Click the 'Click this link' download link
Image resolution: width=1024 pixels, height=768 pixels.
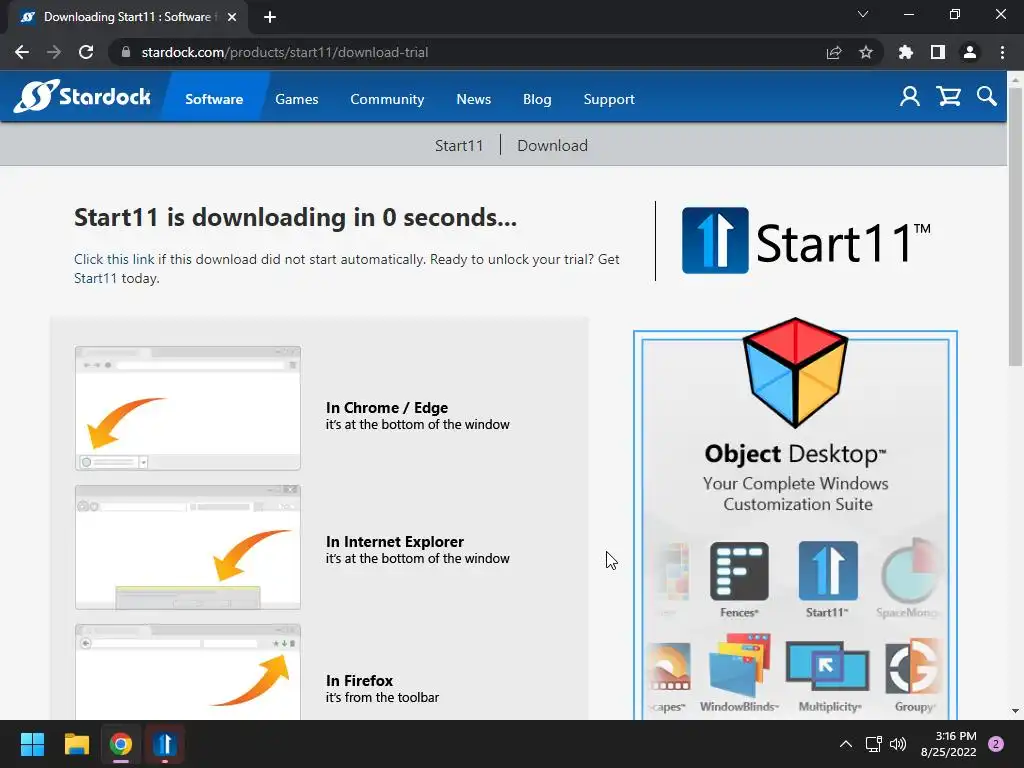(x=114, y=259)
